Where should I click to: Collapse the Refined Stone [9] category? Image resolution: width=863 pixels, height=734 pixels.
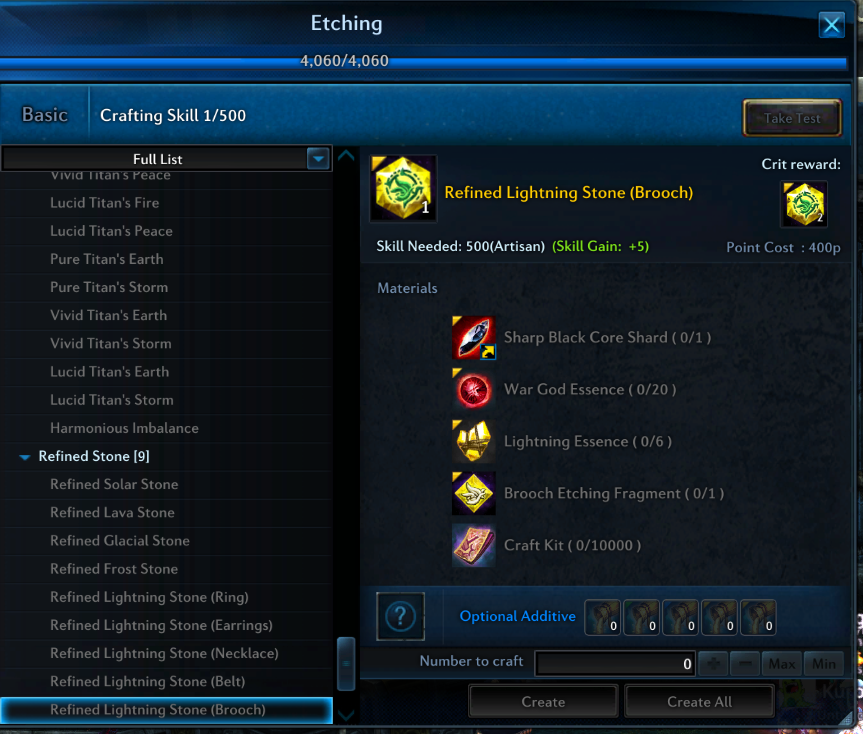click(24, 457)
